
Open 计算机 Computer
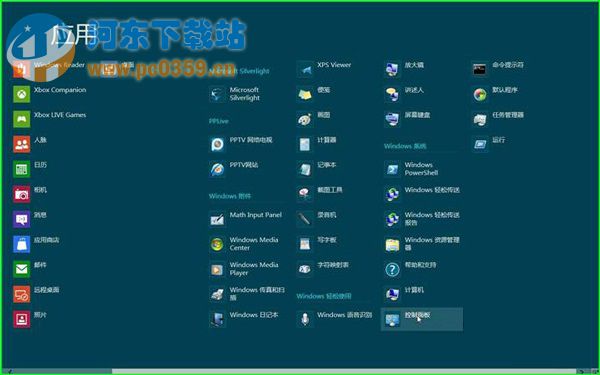click(x=404, y=294)
